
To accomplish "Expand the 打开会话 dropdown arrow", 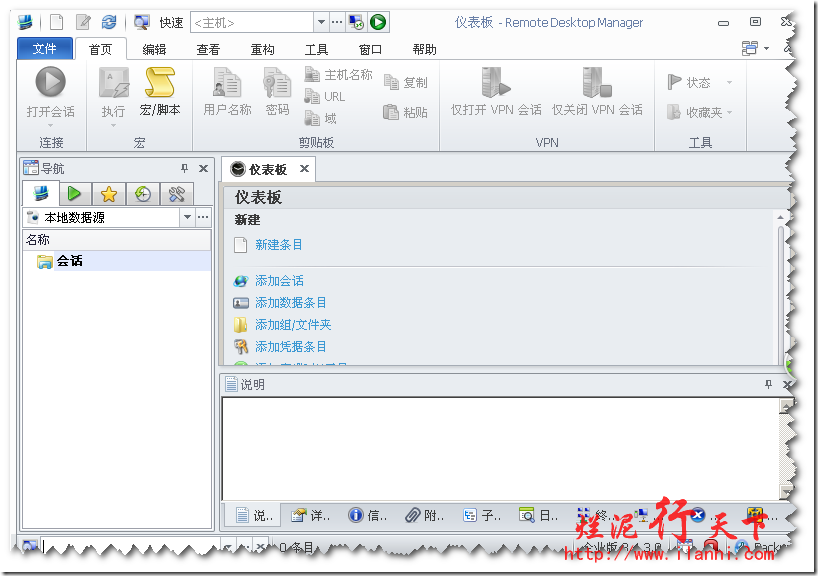I will click(x=51, y=125).
